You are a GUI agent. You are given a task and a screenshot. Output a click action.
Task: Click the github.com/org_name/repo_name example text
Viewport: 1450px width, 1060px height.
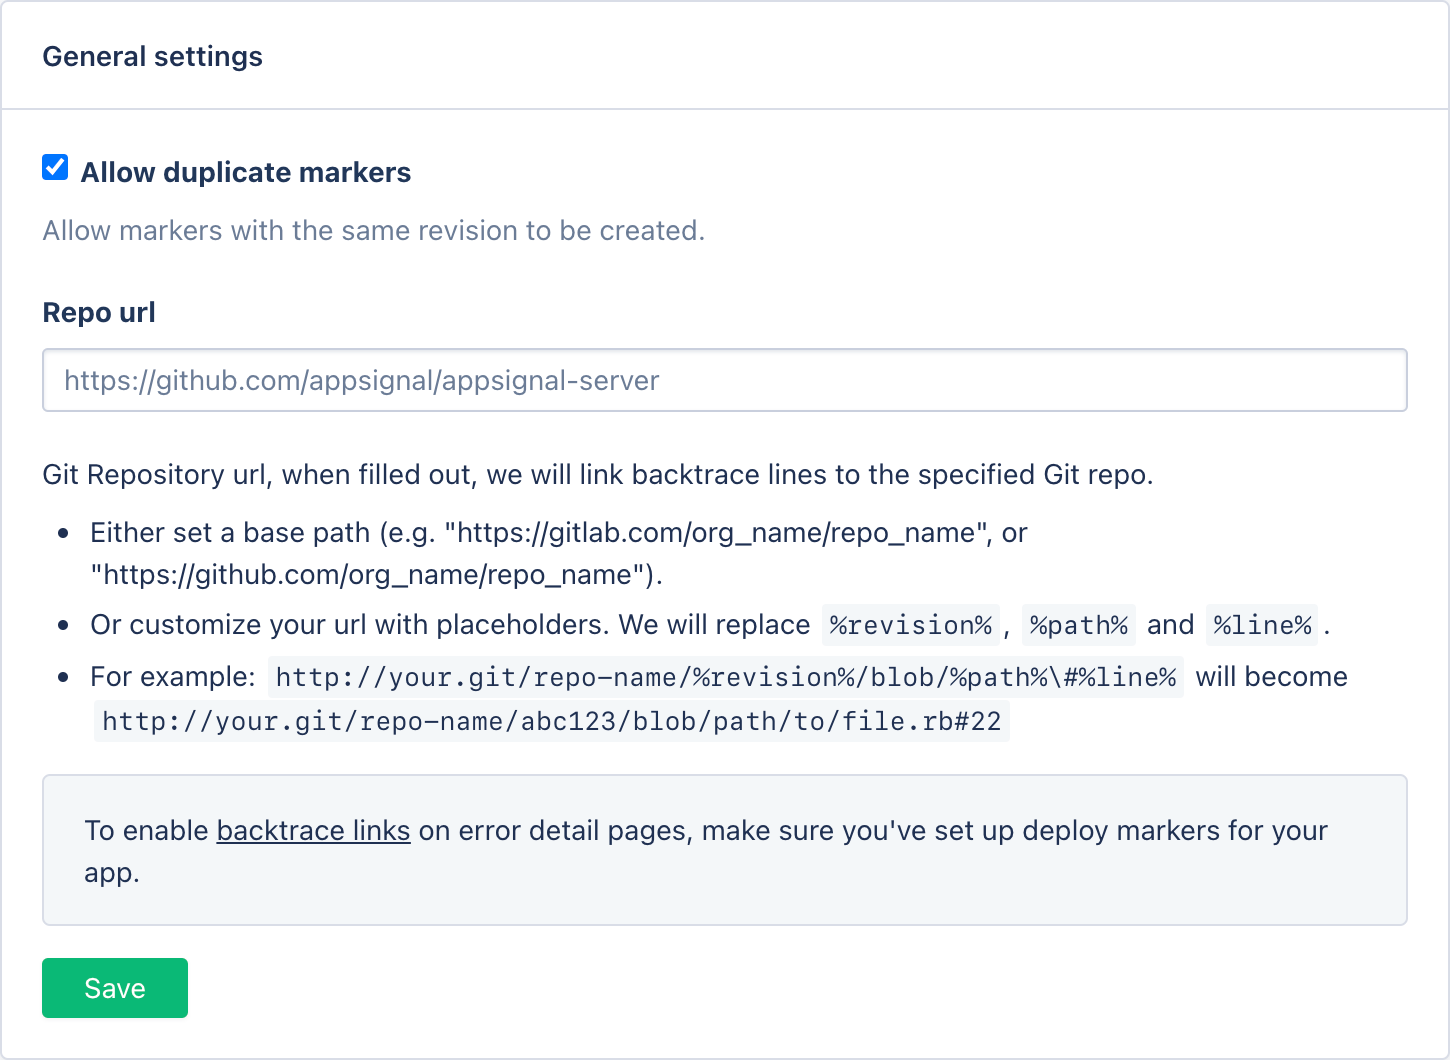click(x=376, y=575)
